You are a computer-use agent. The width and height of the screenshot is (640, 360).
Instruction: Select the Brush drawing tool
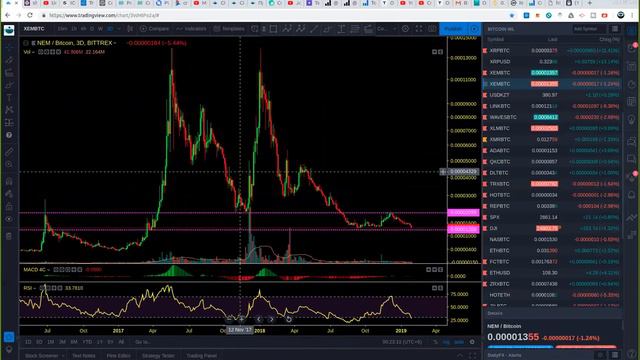click(9, 85)
